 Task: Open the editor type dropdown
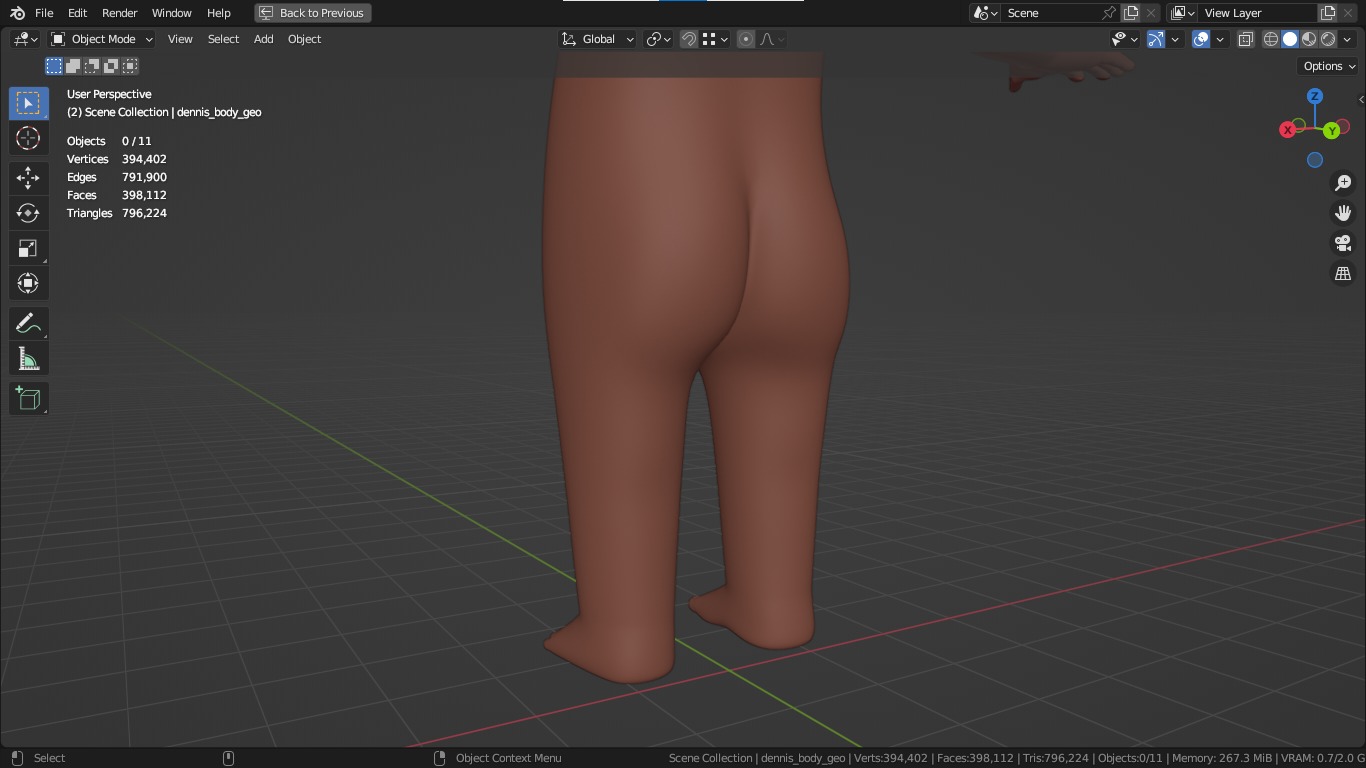(x=26, y=39)
